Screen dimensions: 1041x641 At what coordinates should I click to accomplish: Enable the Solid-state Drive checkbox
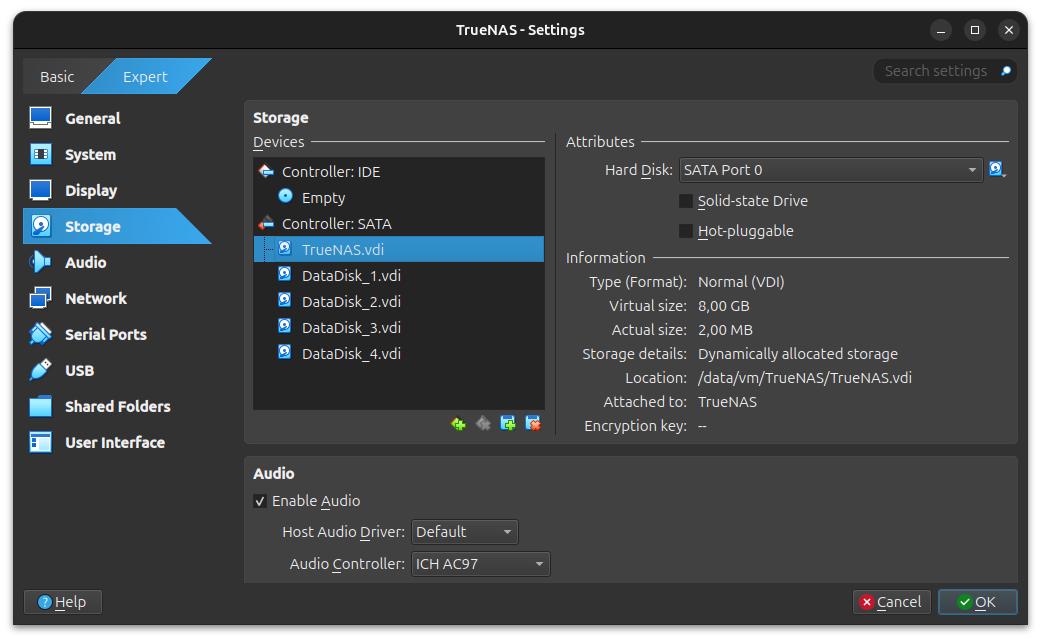click(x=686, y=201)
